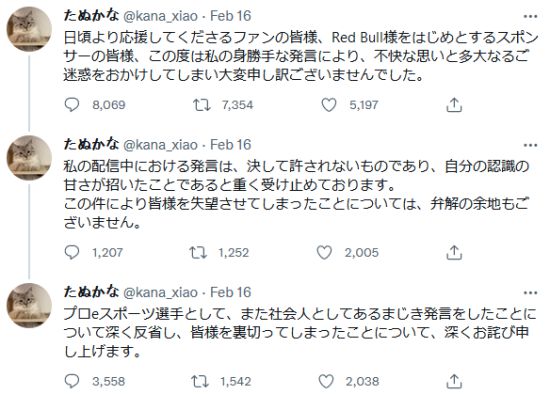Open the more options menu on first tweet
The height and width of the screenshot is (394, 550).
[530, 16]
